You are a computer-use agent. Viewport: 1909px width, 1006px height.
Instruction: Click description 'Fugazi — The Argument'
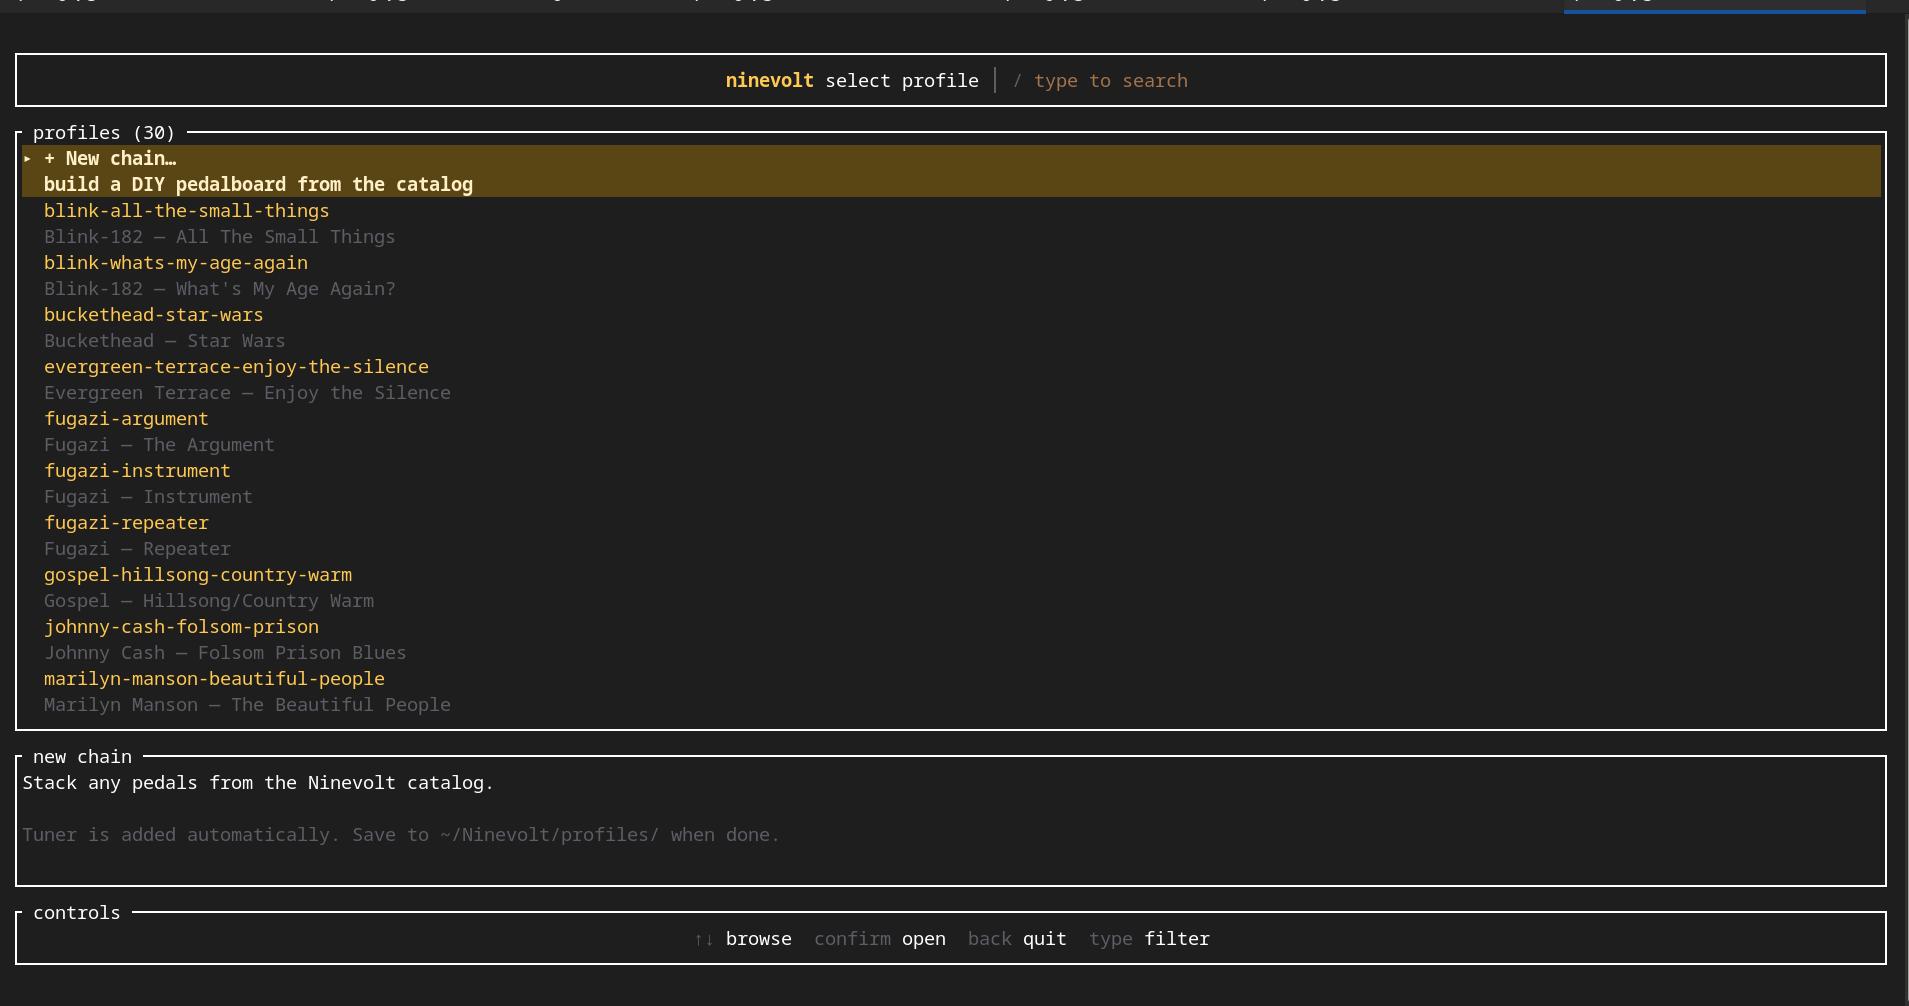159,444
